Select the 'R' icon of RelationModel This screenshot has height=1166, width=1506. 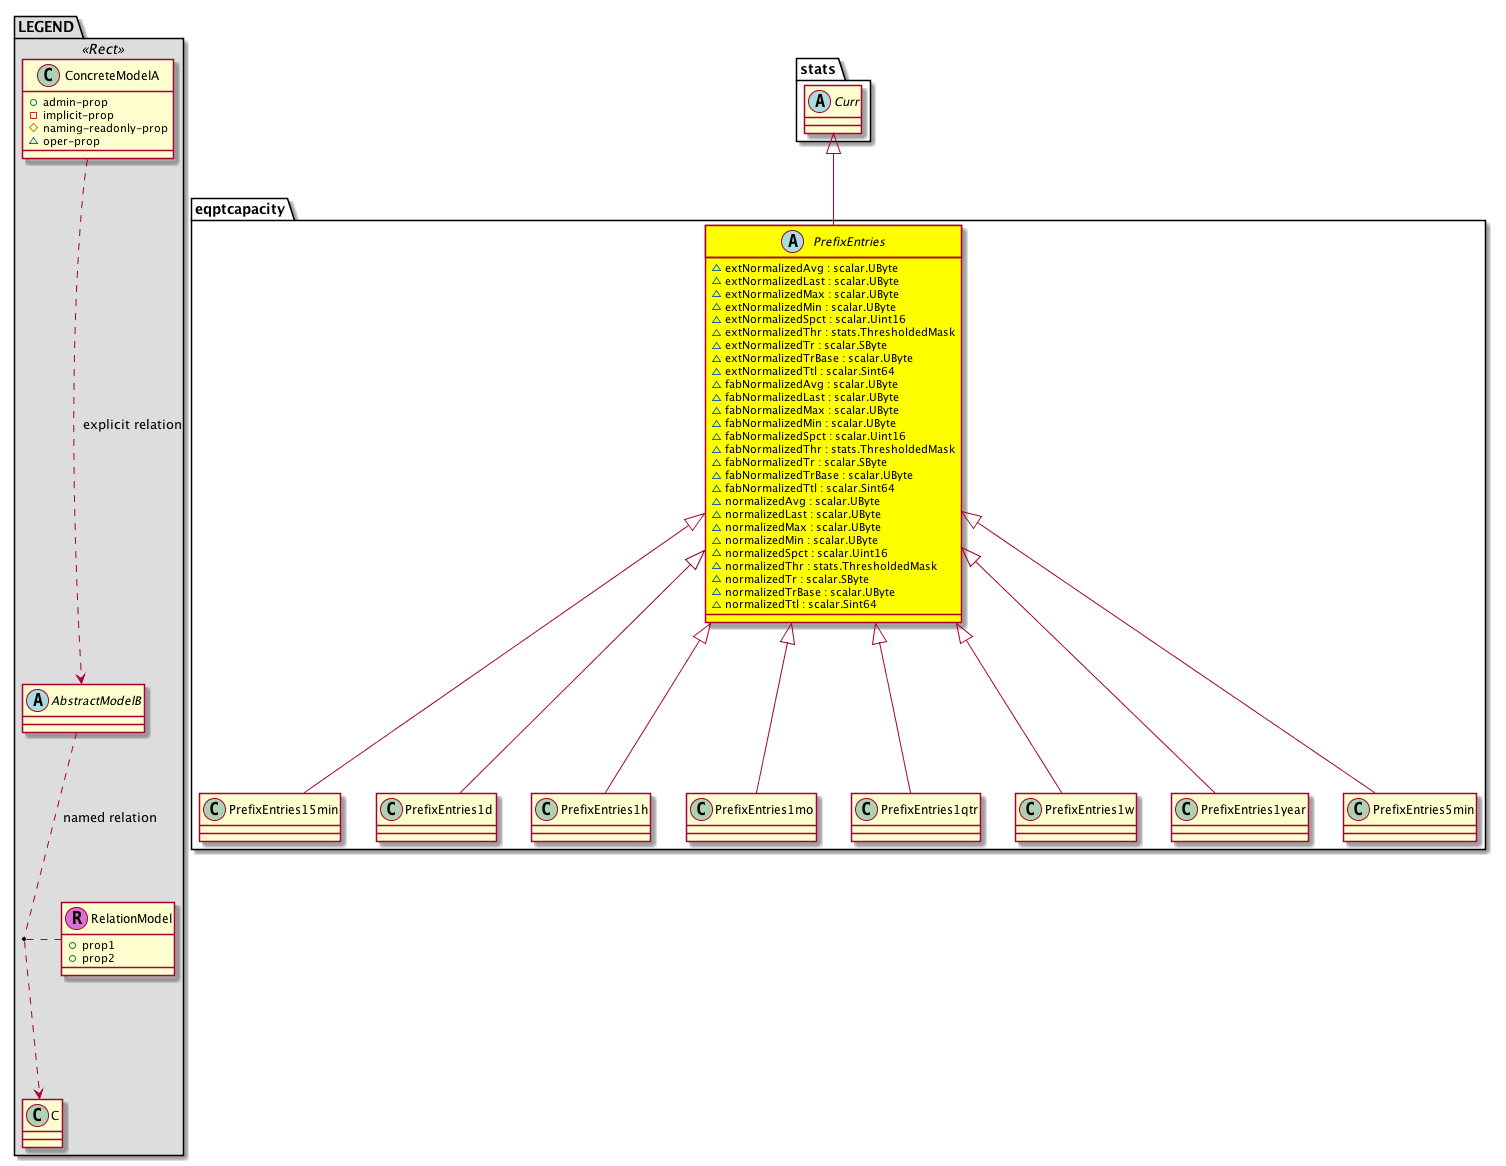pos(75,918)
